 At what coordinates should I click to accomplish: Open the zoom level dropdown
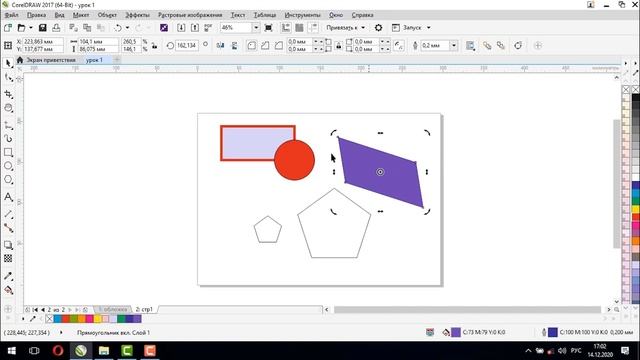pyautogui.click(x=256, y=28)
